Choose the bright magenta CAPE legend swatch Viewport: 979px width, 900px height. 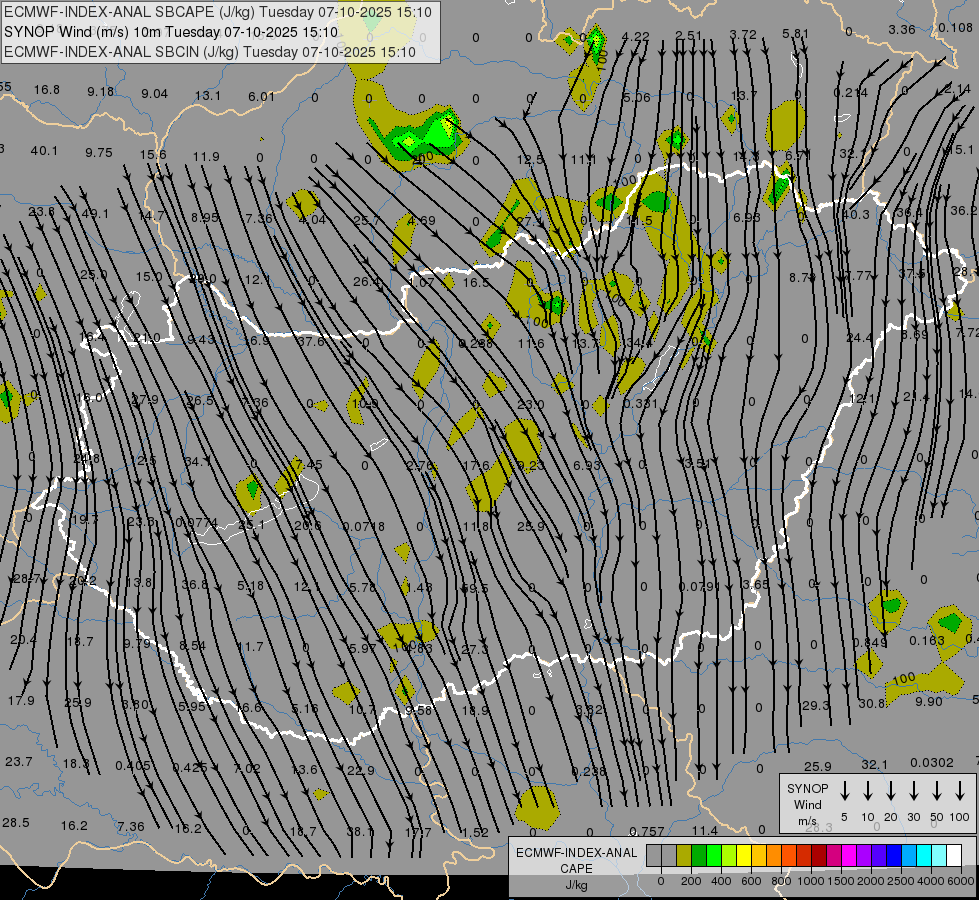tap(849, 855)
